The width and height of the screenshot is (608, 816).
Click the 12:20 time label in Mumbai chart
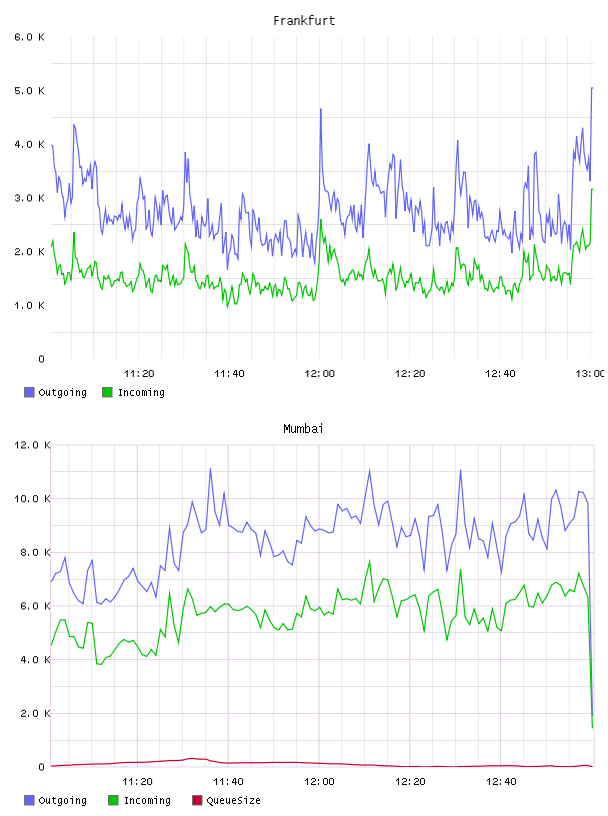(x=410, y=782)
